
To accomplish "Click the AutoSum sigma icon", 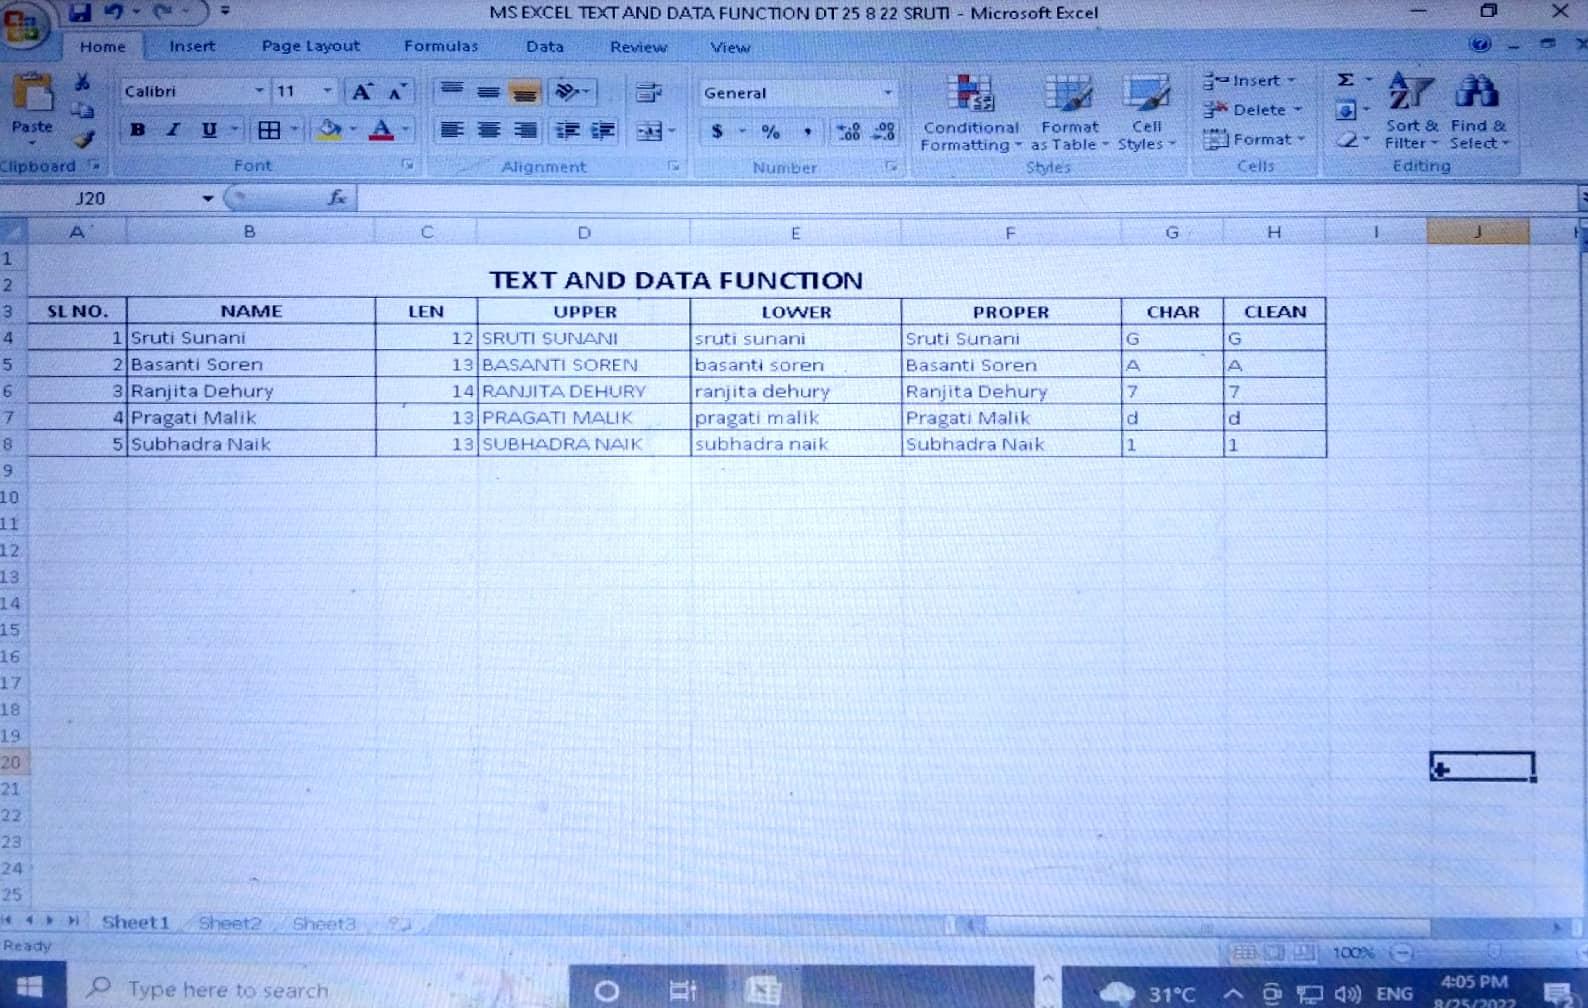I will pyautogui.click(x=1346, y=80).
